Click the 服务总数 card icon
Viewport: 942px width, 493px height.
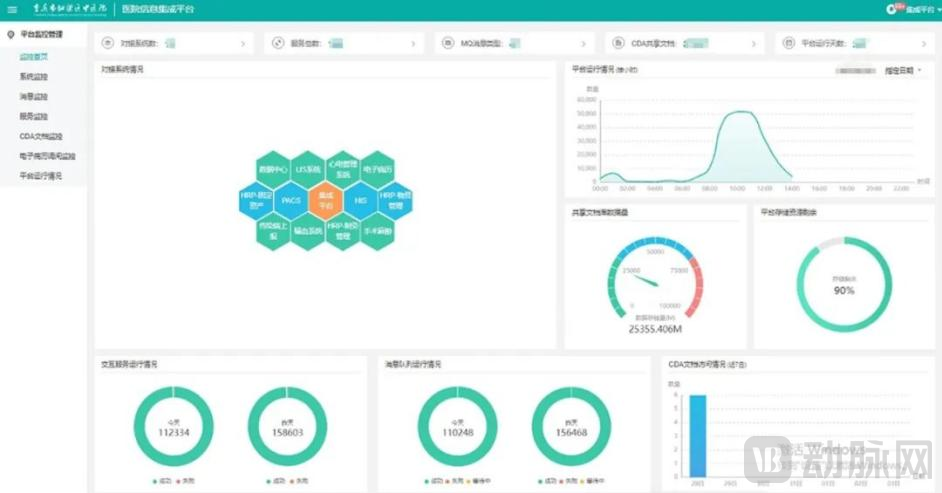click(x=279, y=44)
